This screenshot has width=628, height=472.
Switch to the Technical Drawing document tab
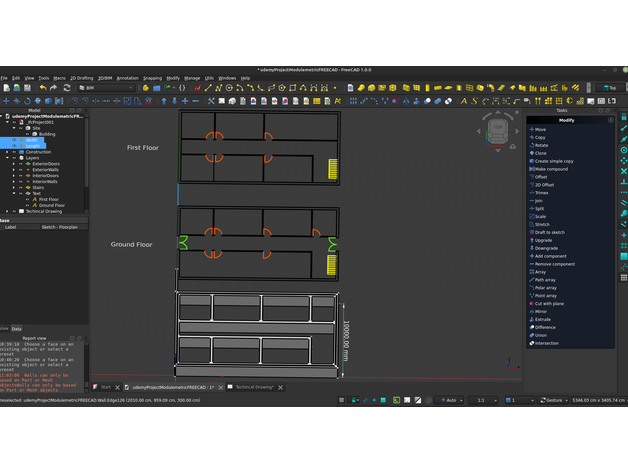pos(254,387)
